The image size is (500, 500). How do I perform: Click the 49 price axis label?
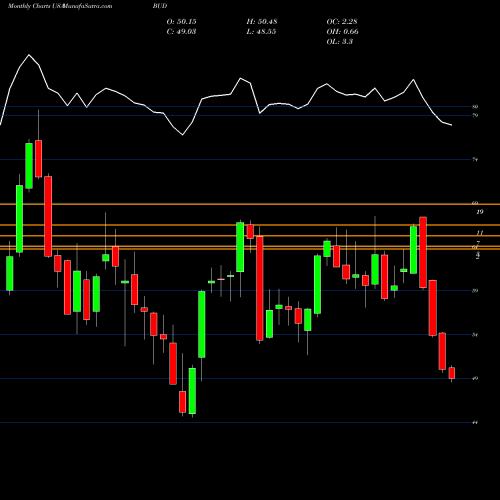click(x=475, y=378)
